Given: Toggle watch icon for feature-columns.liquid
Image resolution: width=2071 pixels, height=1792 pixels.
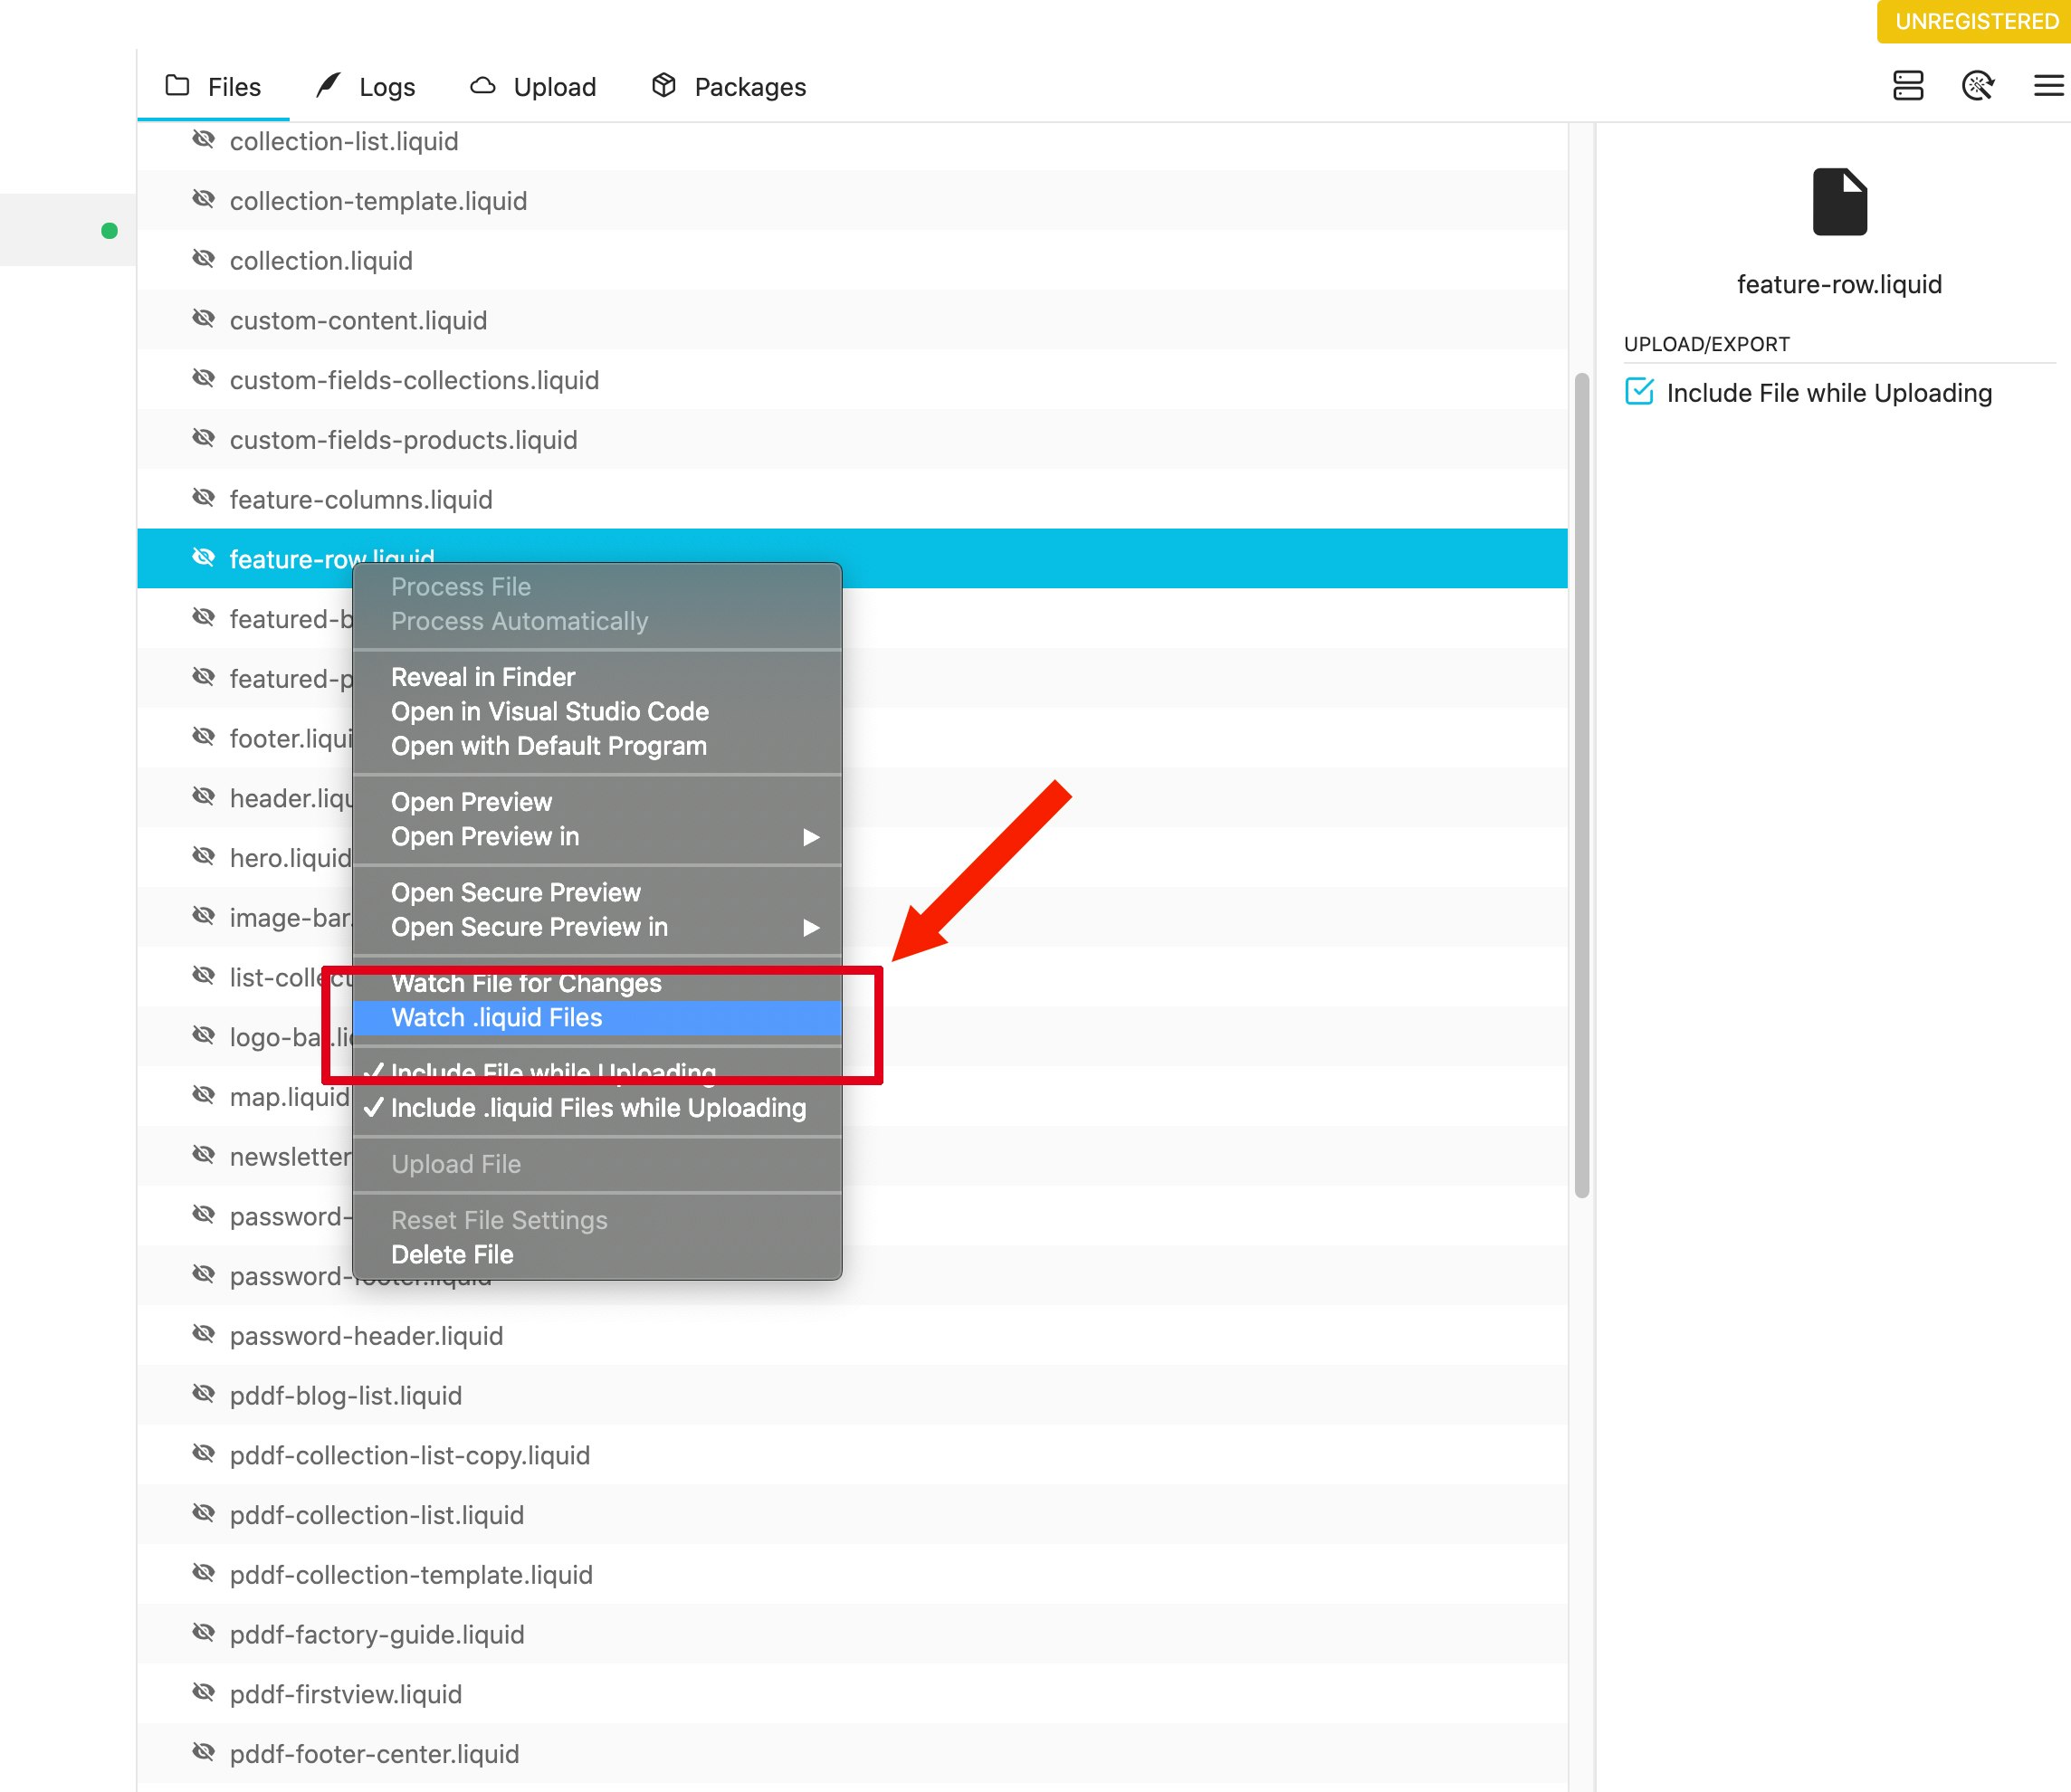Looking at the screenshot, I should coord(203,498).
